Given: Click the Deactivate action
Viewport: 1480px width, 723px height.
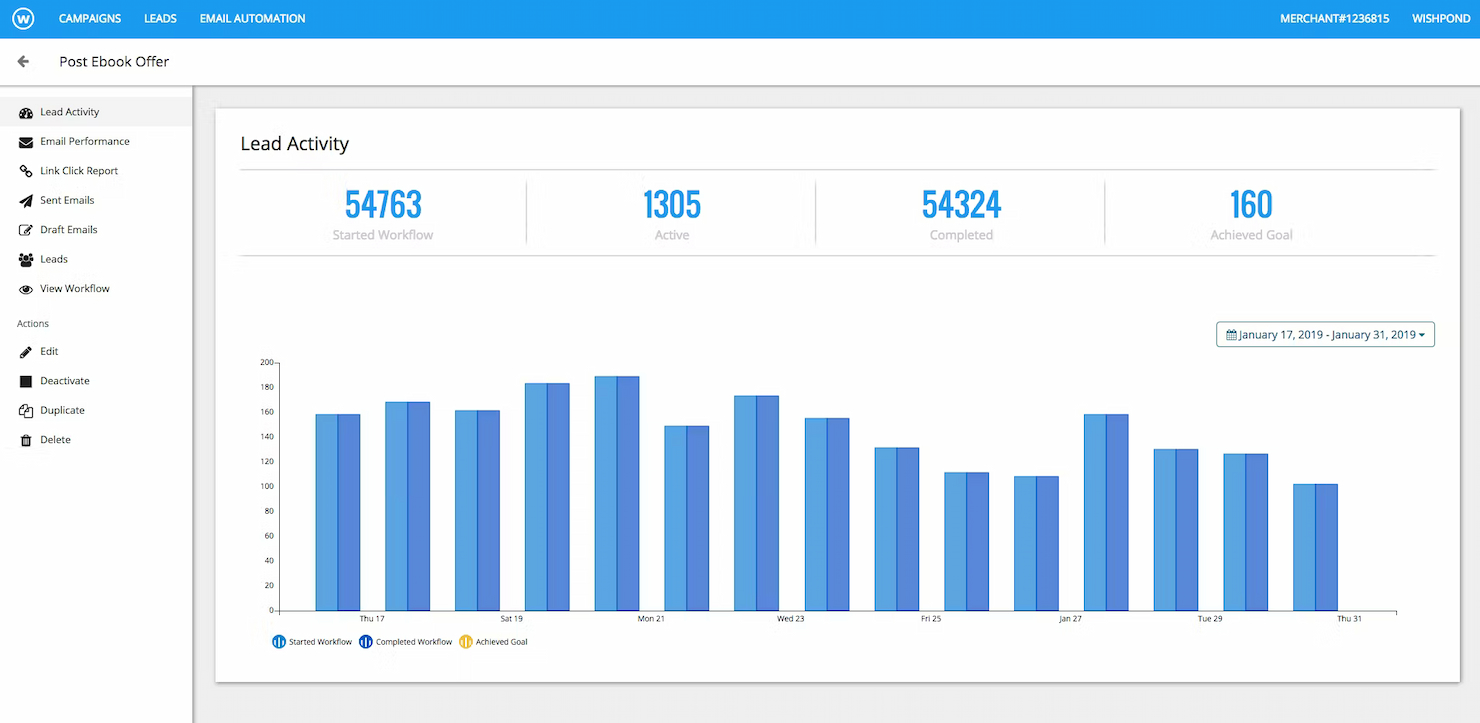Looking at the screenshot, I should click(x=64, y=381).
